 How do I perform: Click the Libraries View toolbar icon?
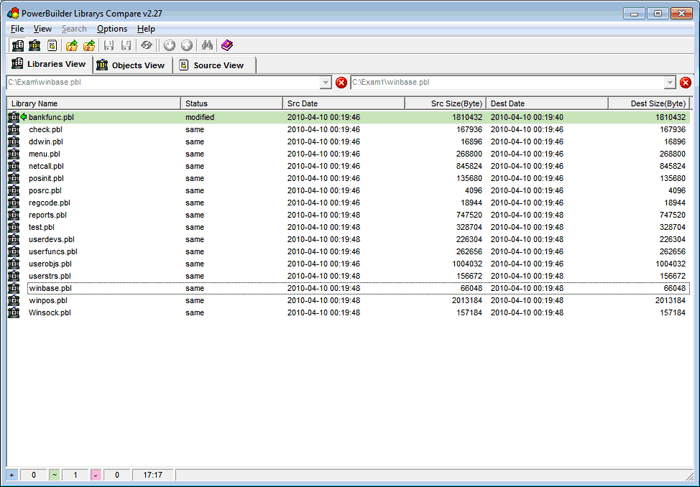click(17, 46)
